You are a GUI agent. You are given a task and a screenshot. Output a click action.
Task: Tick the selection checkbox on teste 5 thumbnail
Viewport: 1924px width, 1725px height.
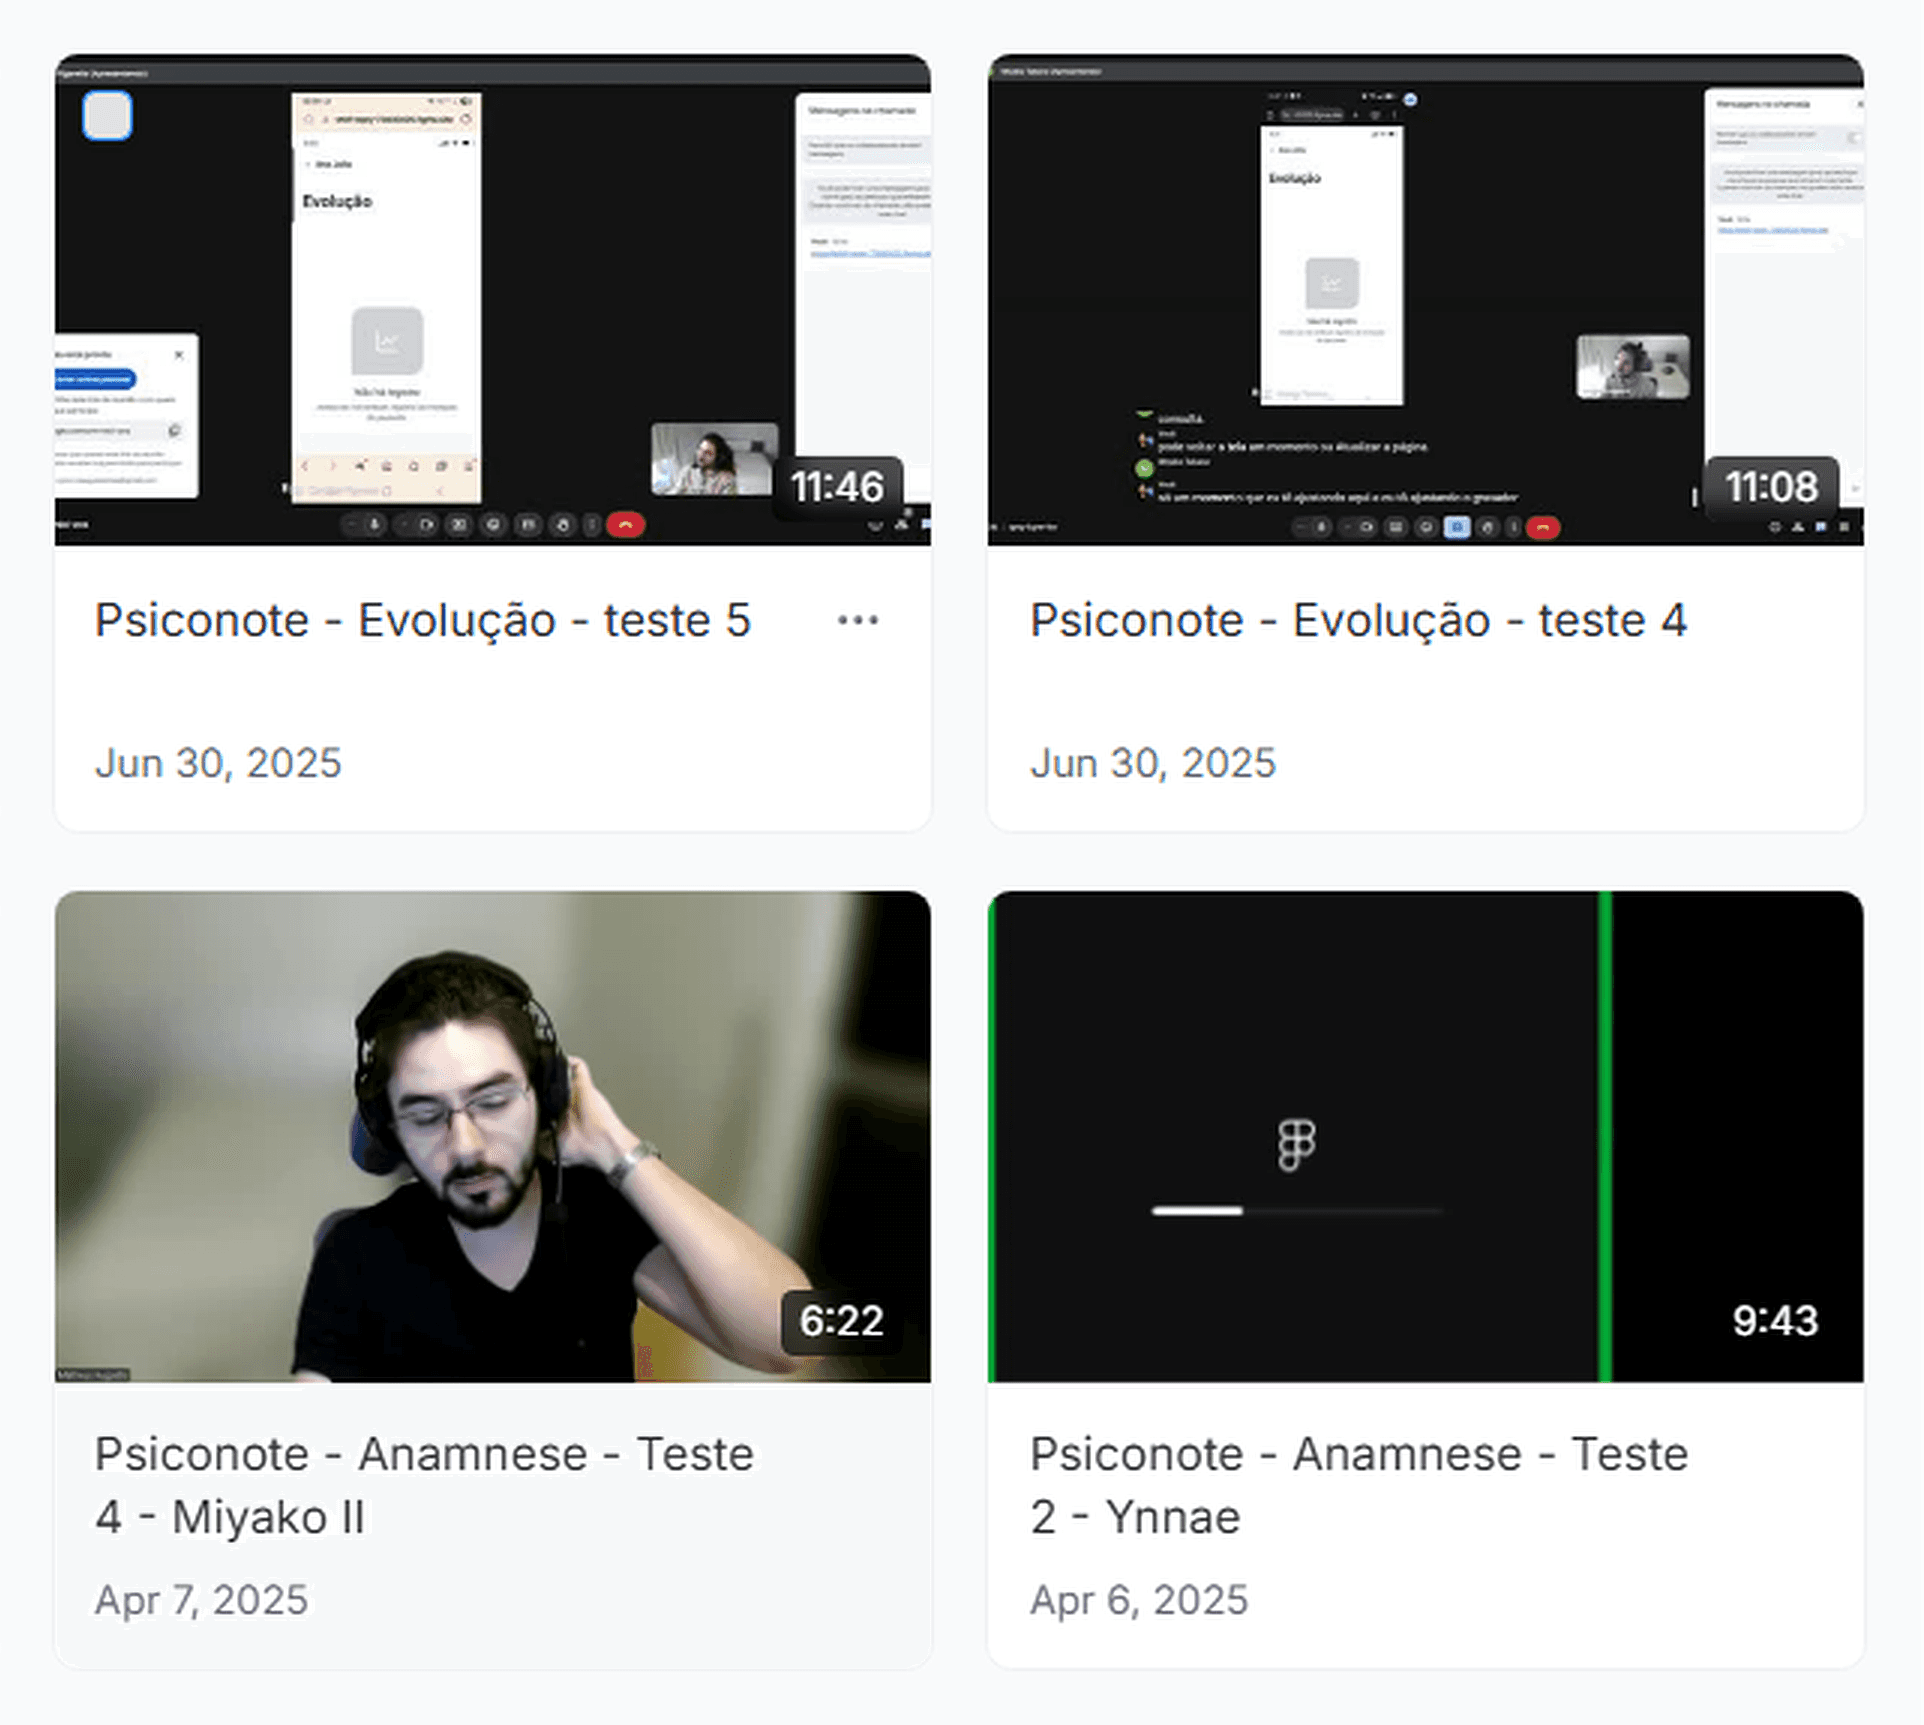point(107,116)
